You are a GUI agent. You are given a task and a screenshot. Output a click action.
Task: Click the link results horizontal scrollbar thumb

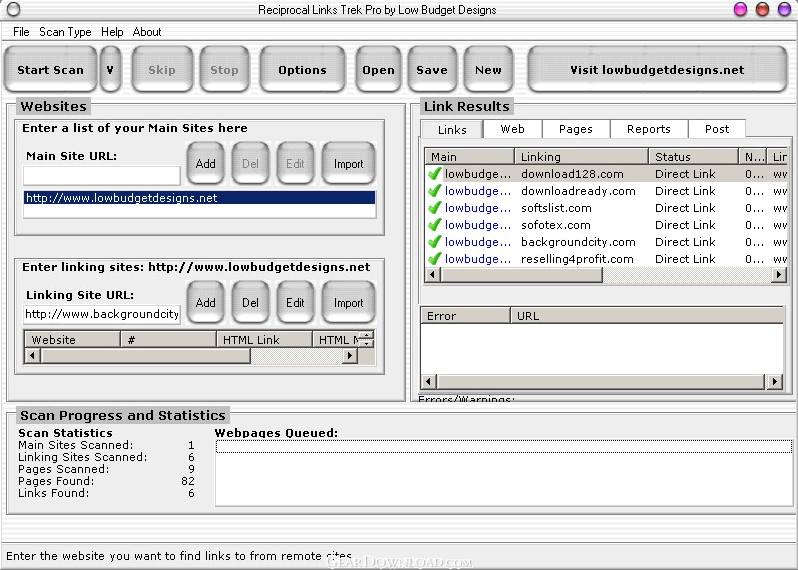(522, 275)
